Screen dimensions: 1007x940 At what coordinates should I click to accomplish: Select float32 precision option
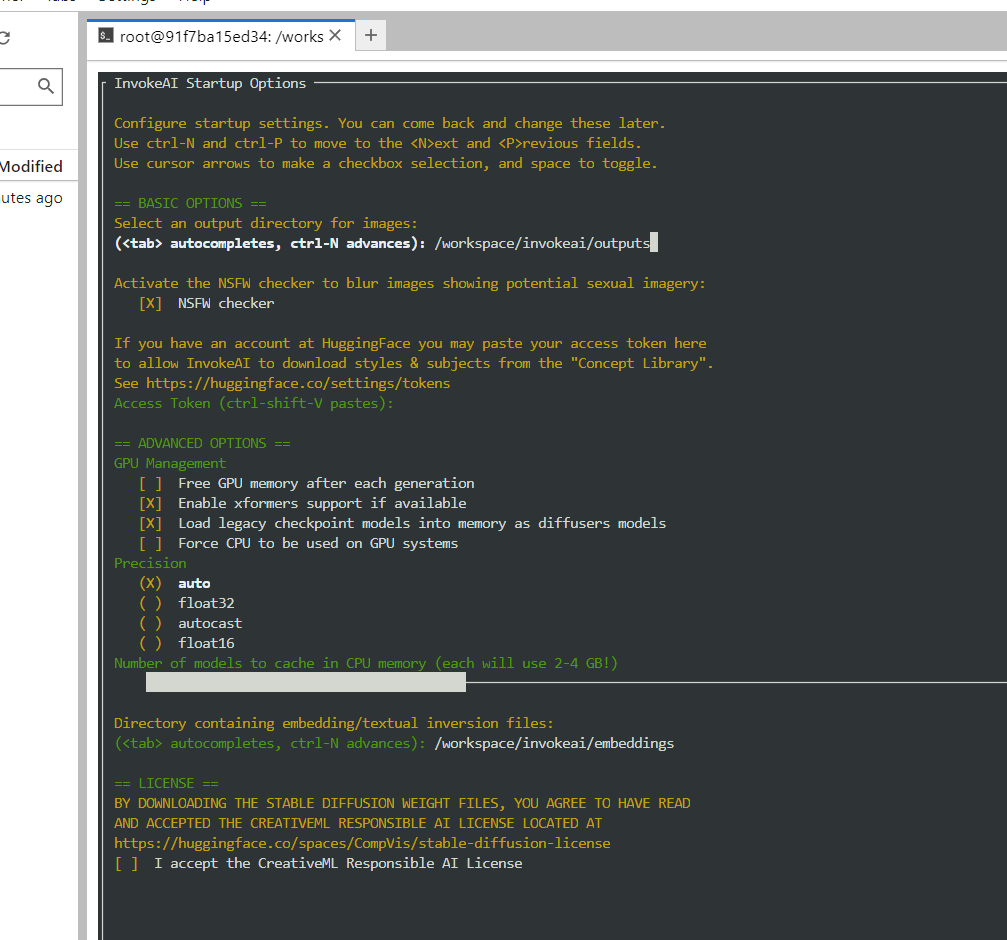click(150, 603)
